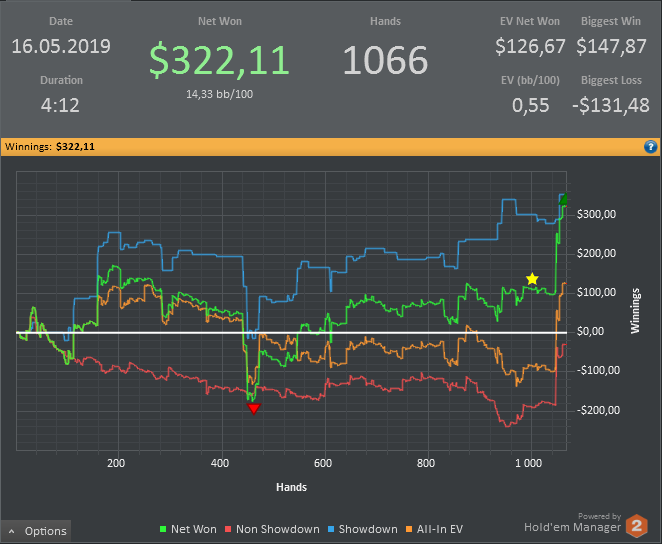Click the 800 hands x-axis label
Image resolution: width=662 pixels, height=544 pixels.
click(x=426, y=463)
